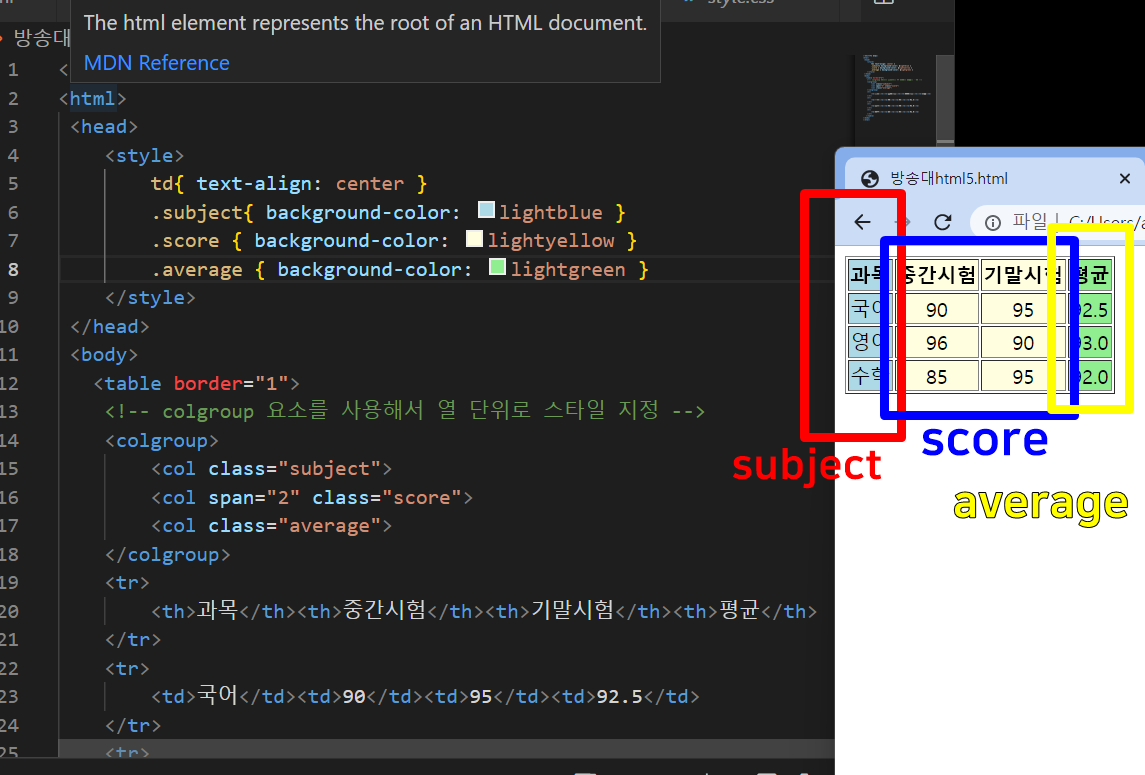Click the lightgreen color swatch
Image resolution: width=1145 pixels, height=775 pixels.
(497, 267)
